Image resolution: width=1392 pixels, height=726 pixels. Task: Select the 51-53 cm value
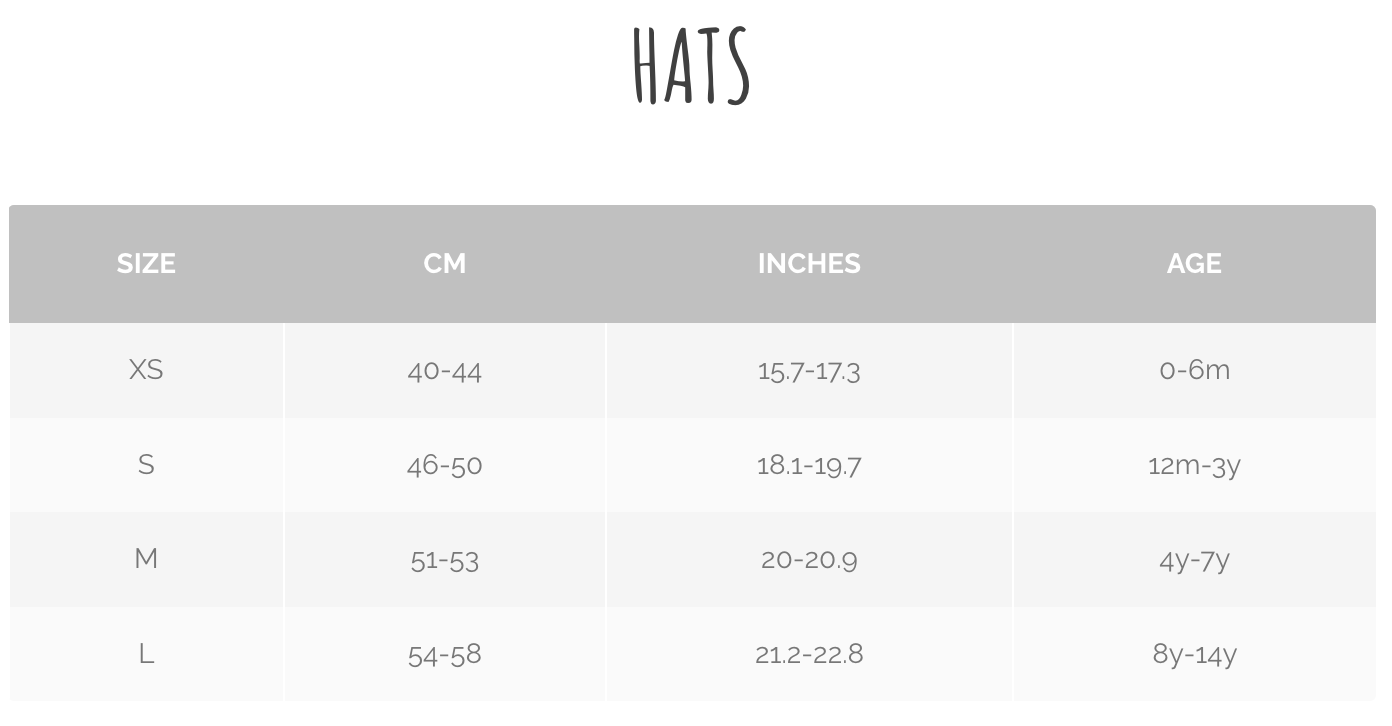click(x=444, y=560)
